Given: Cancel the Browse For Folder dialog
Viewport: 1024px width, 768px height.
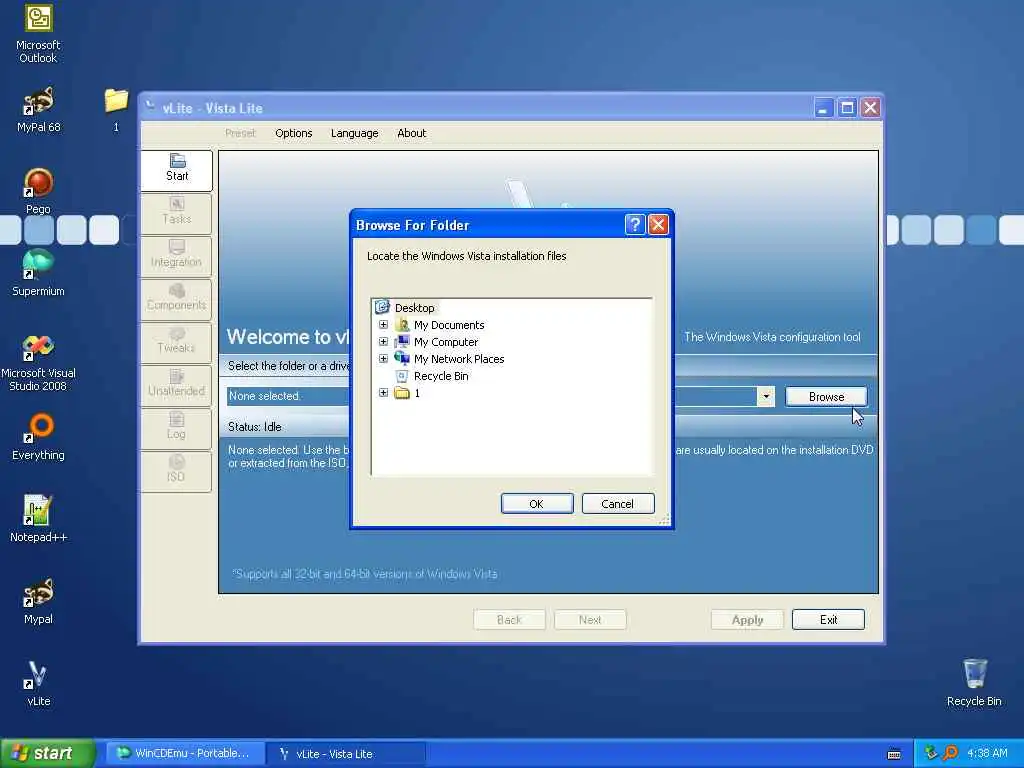Looking at the screenshot, I should tap(618, 504).
